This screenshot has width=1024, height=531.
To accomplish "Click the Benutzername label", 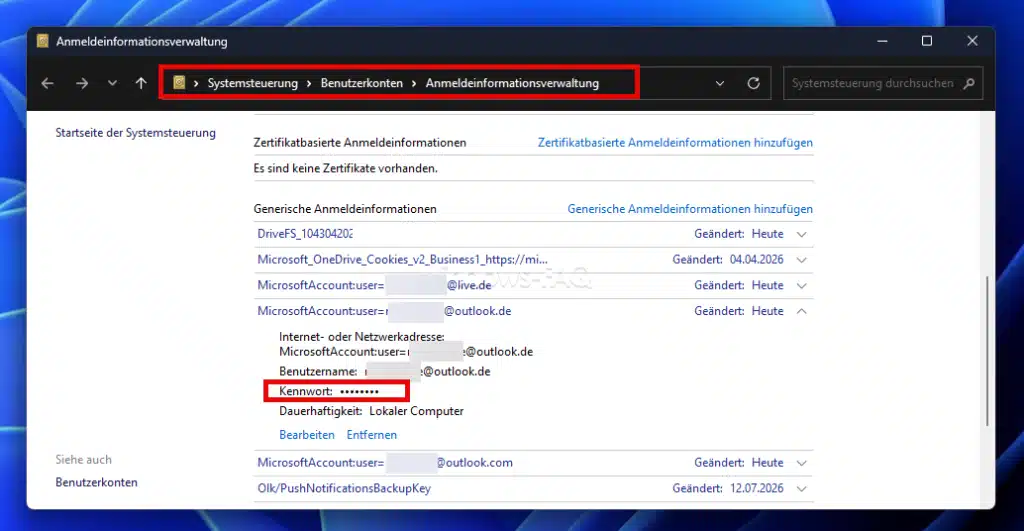I will [318, 372].
